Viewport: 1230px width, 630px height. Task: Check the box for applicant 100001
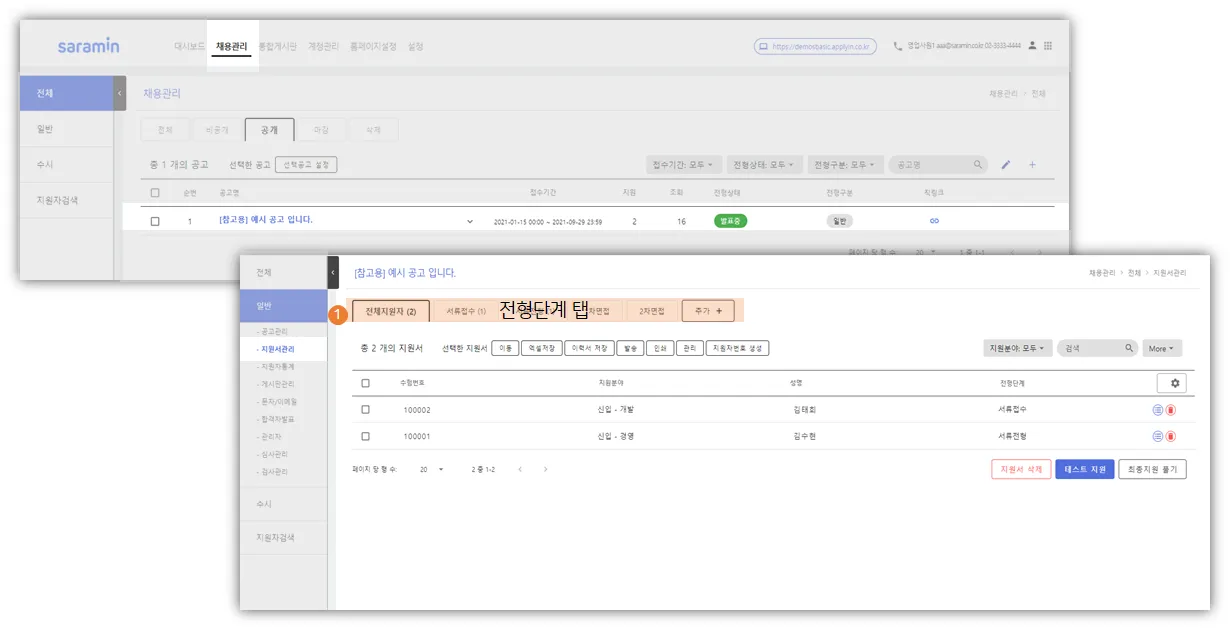(365, 436)
